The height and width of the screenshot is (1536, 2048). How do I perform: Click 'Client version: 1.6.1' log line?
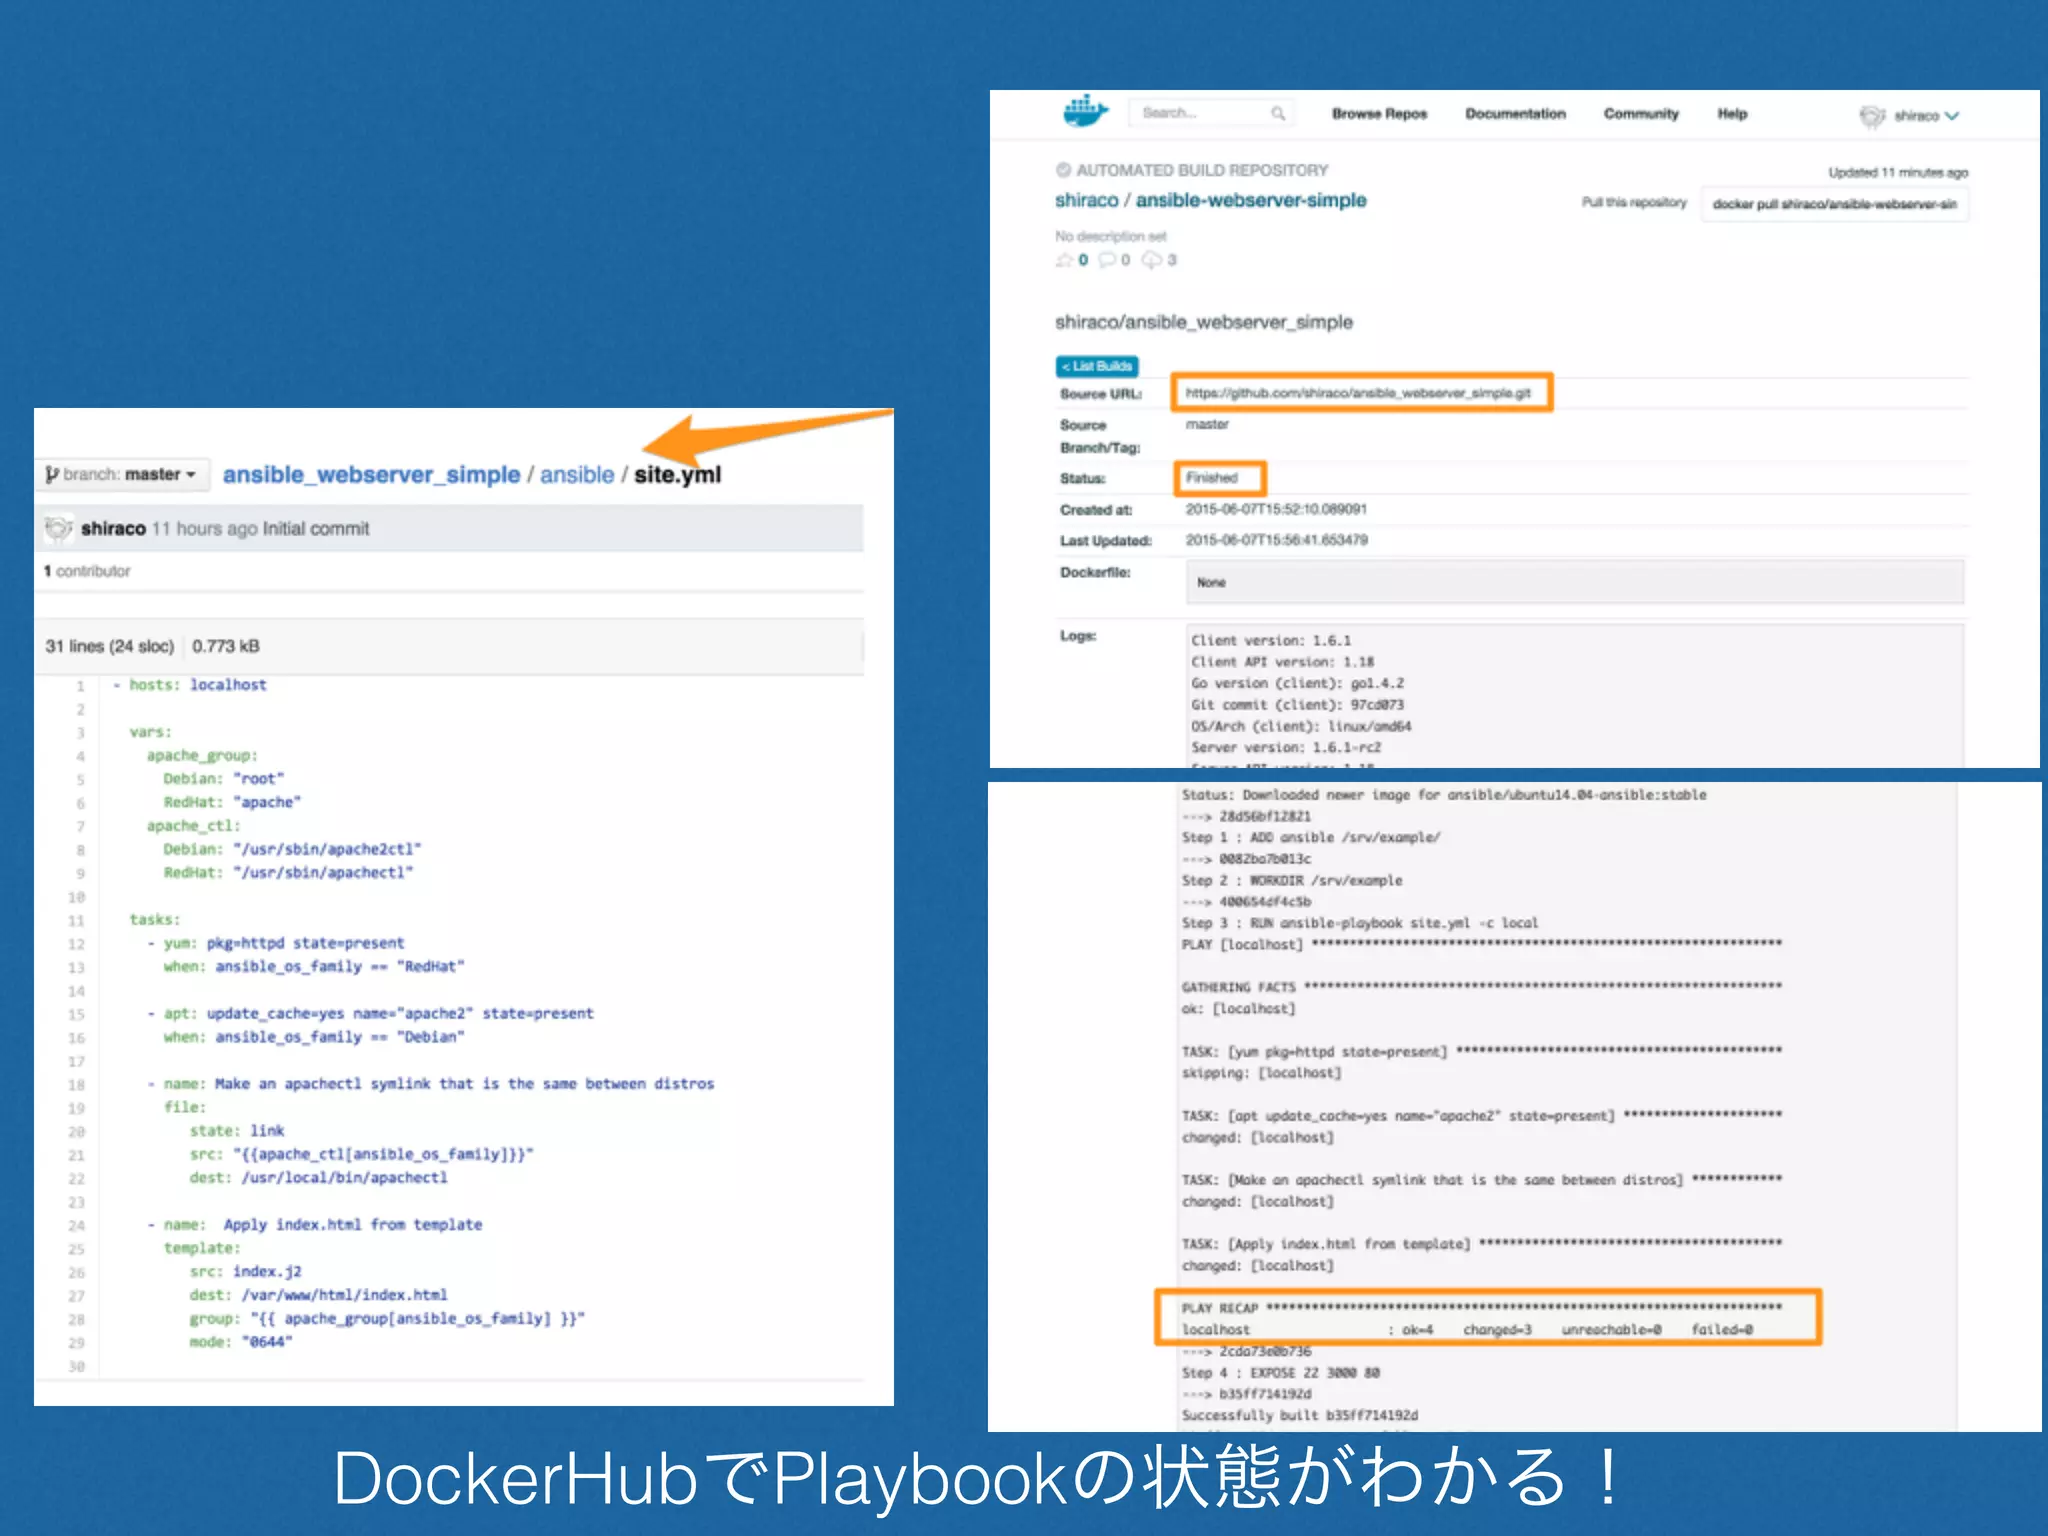(x=1271, y=640)
